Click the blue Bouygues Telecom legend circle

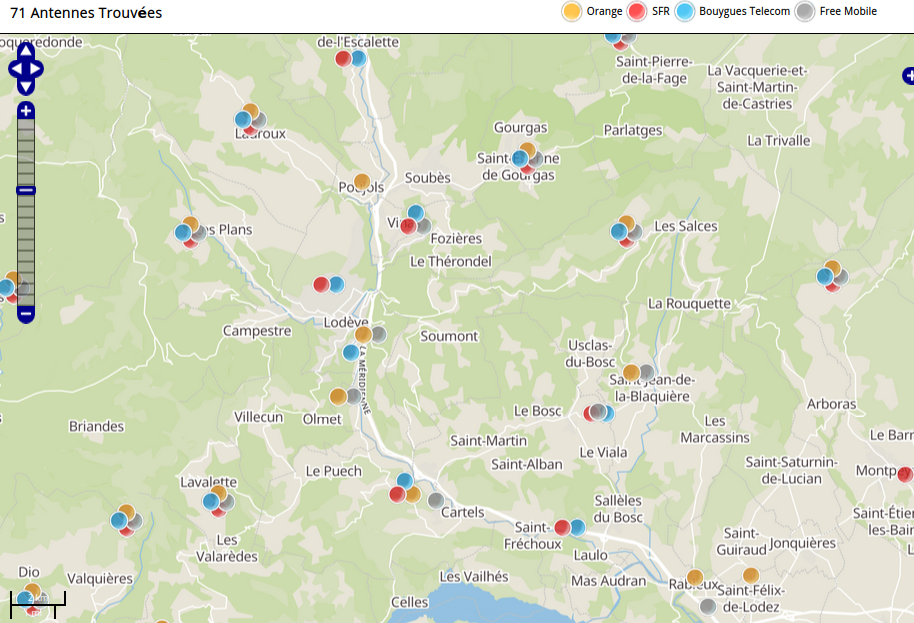tap(685, 12)
